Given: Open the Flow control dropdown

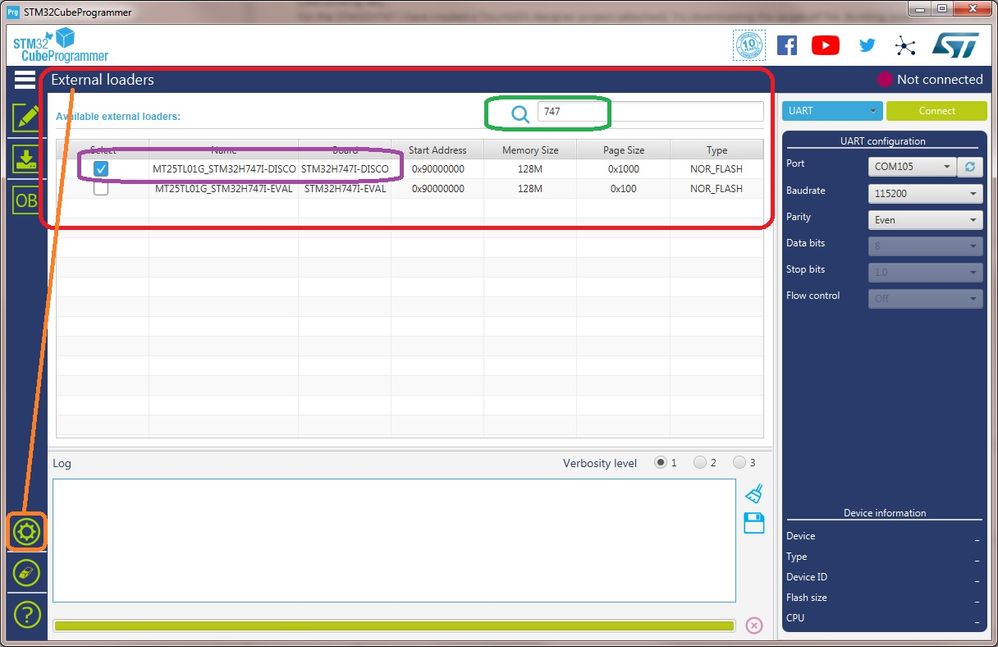Looking at the screenshot, I should tap(925, 298).
